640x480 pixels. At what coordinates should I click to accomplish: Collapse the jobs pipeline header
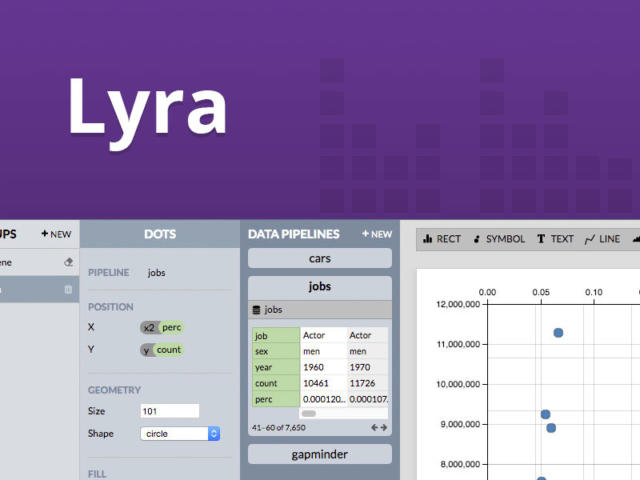tap(320, 287)
